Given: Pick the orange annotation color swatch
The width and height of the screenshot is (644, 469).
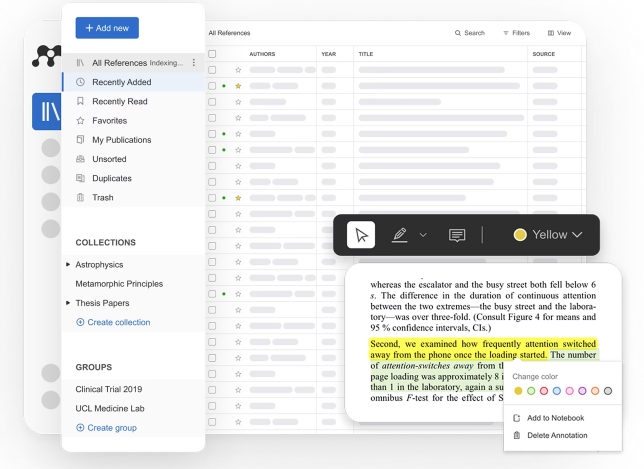Looking at the screenshot, I should click(595, 391).
